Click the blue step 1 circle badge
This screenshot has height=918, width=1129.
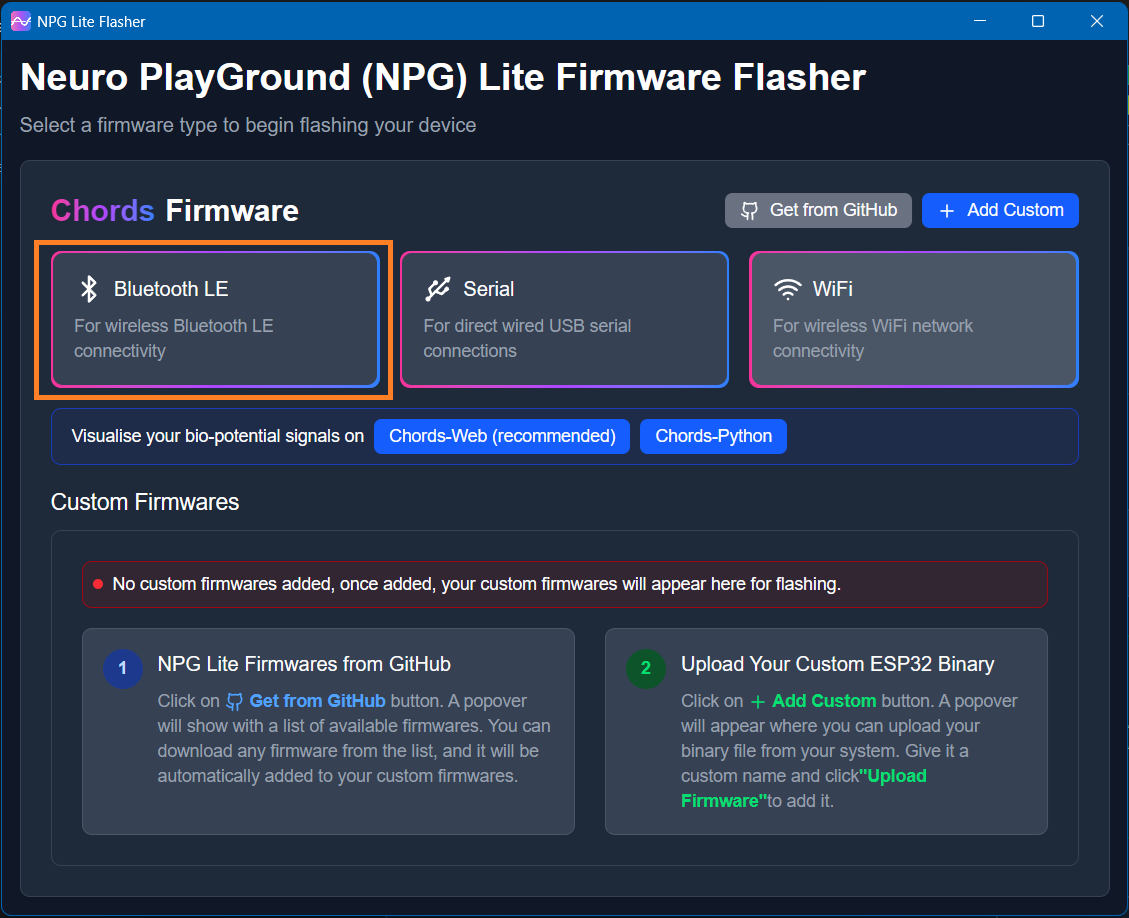click(x=123, y=669)
